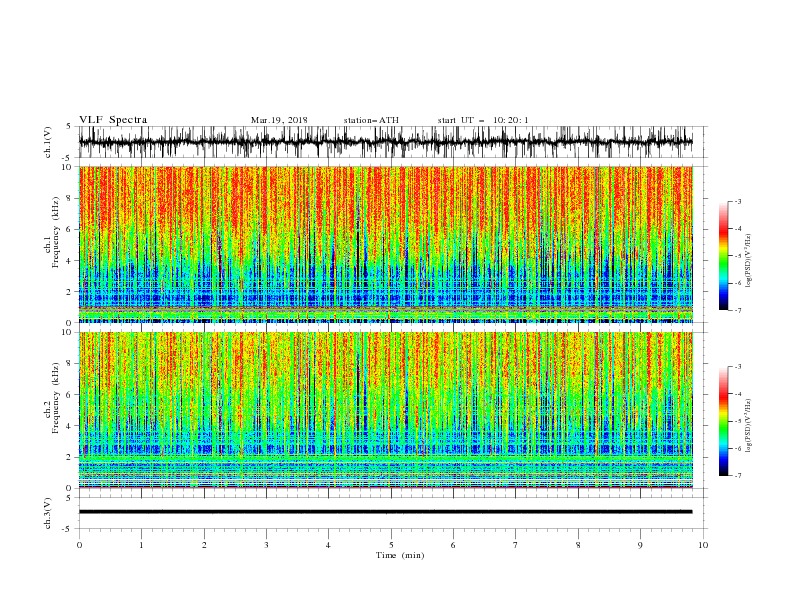This screenshot has height=612, width=792.
Task: Click the flat ch.3 voltage trace
Action: (x=385, y=512)
